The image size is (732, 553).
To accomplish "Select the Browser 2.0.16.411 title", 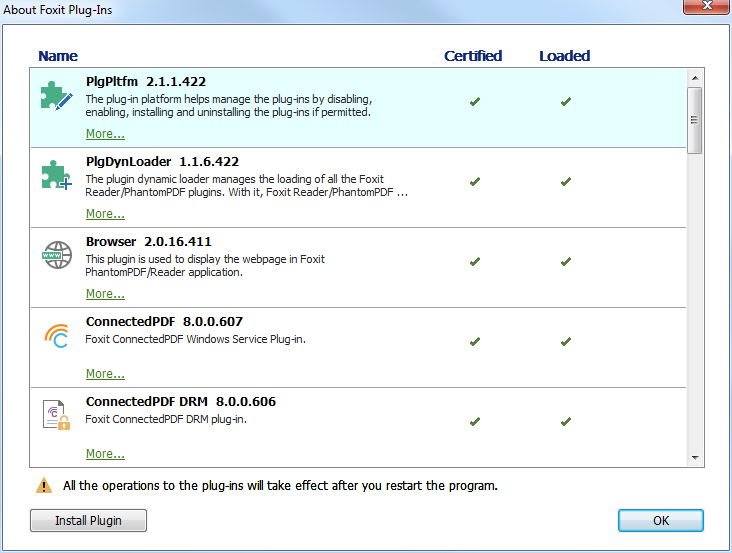I will pos(148,242).
